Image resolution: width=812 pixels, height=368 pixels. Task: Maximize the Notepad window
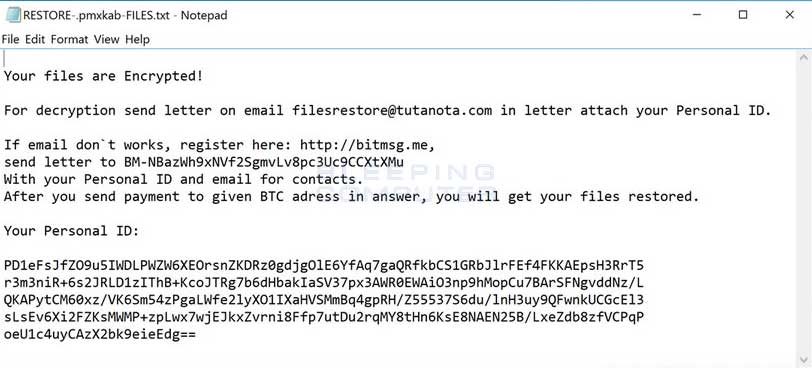(x=743, y=15)
